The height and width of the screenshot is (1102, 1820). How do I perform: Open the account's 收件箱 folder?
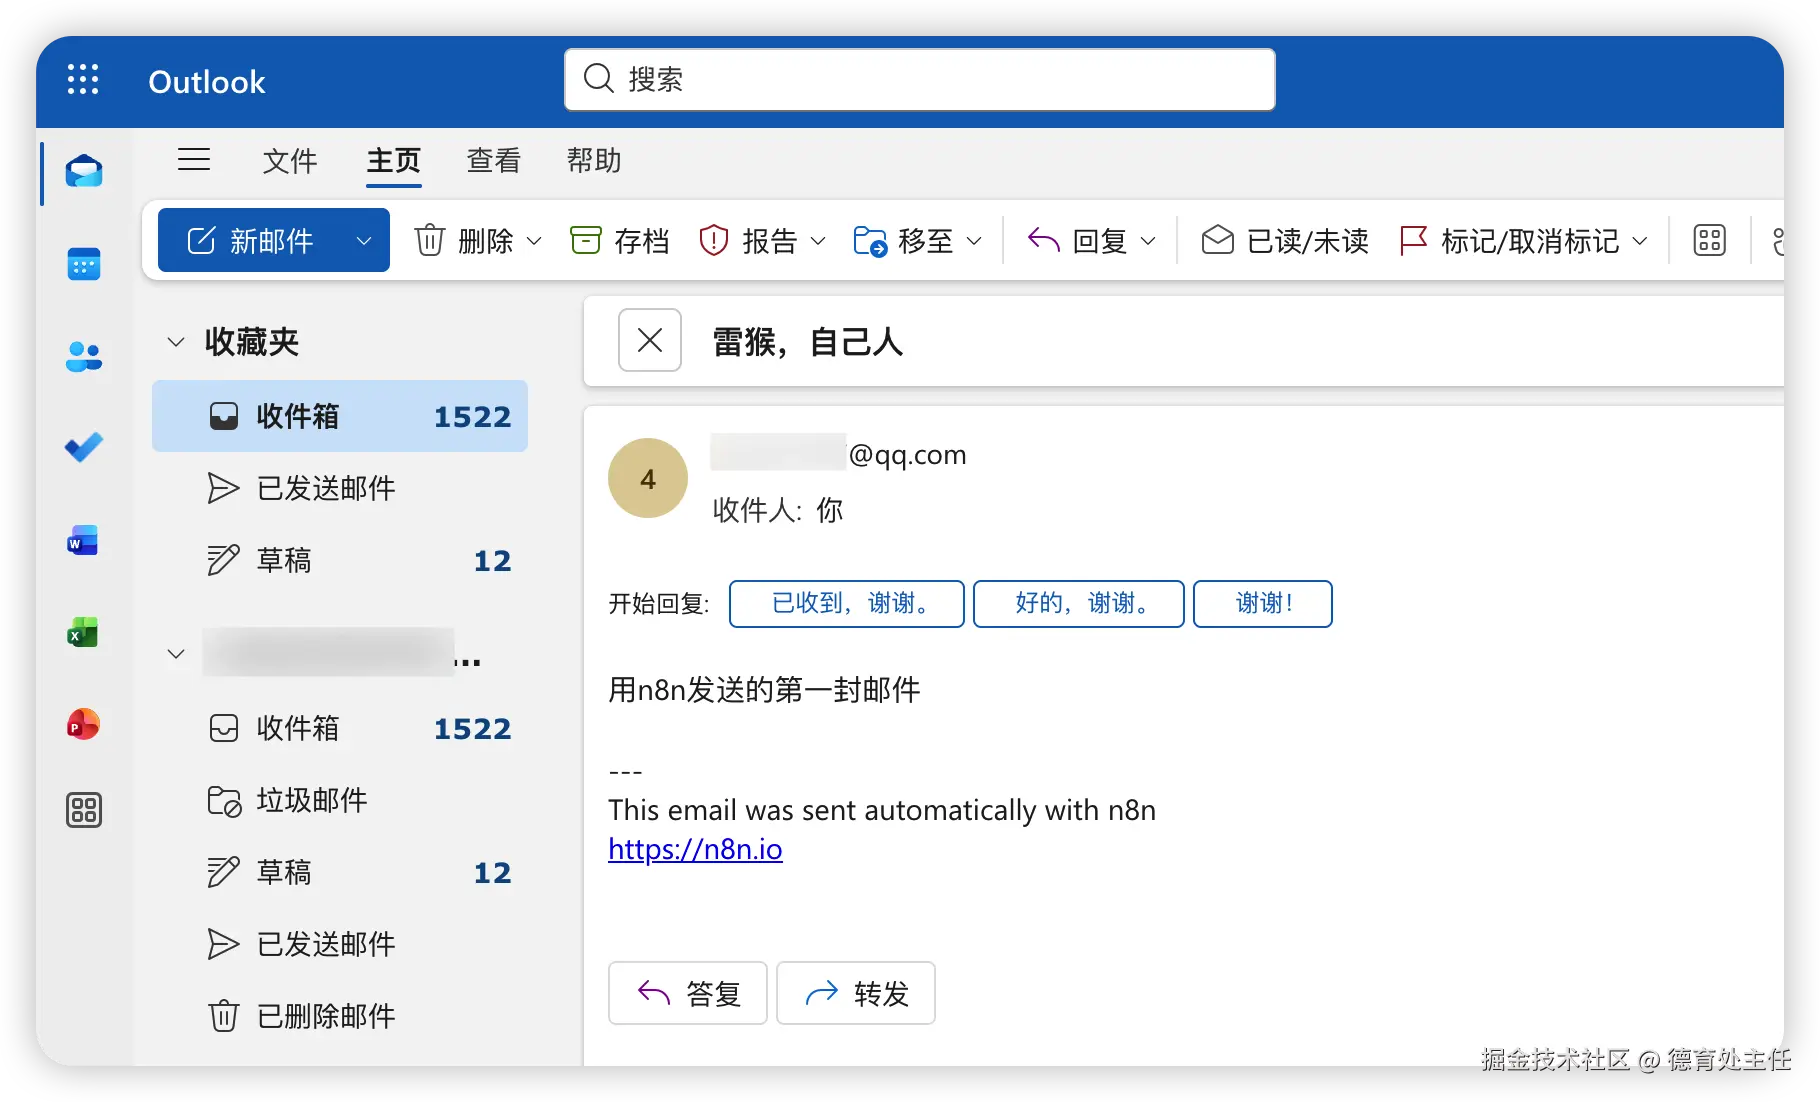pyautogui.click(x=340, y=728)
